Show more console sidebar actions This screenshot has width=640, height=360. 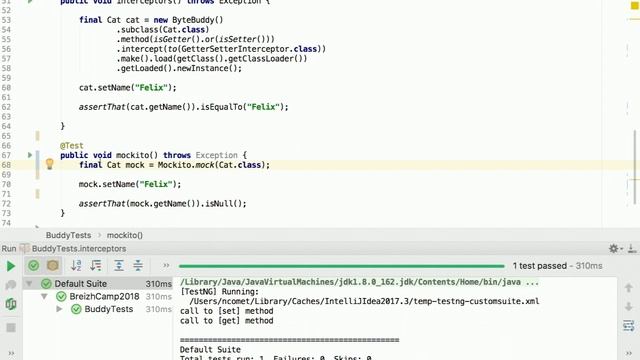point(629,353)
